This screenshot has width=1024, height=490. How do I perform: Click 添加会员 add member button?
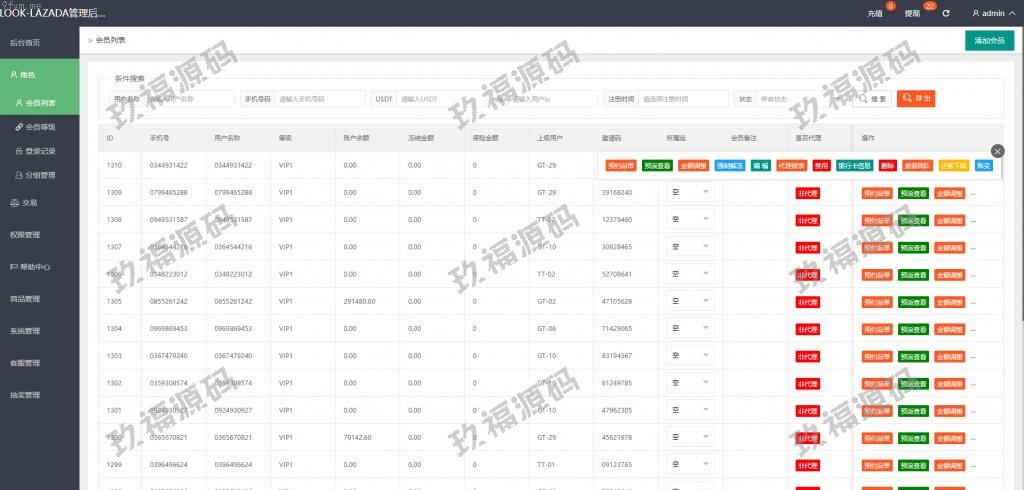(989, 40)
